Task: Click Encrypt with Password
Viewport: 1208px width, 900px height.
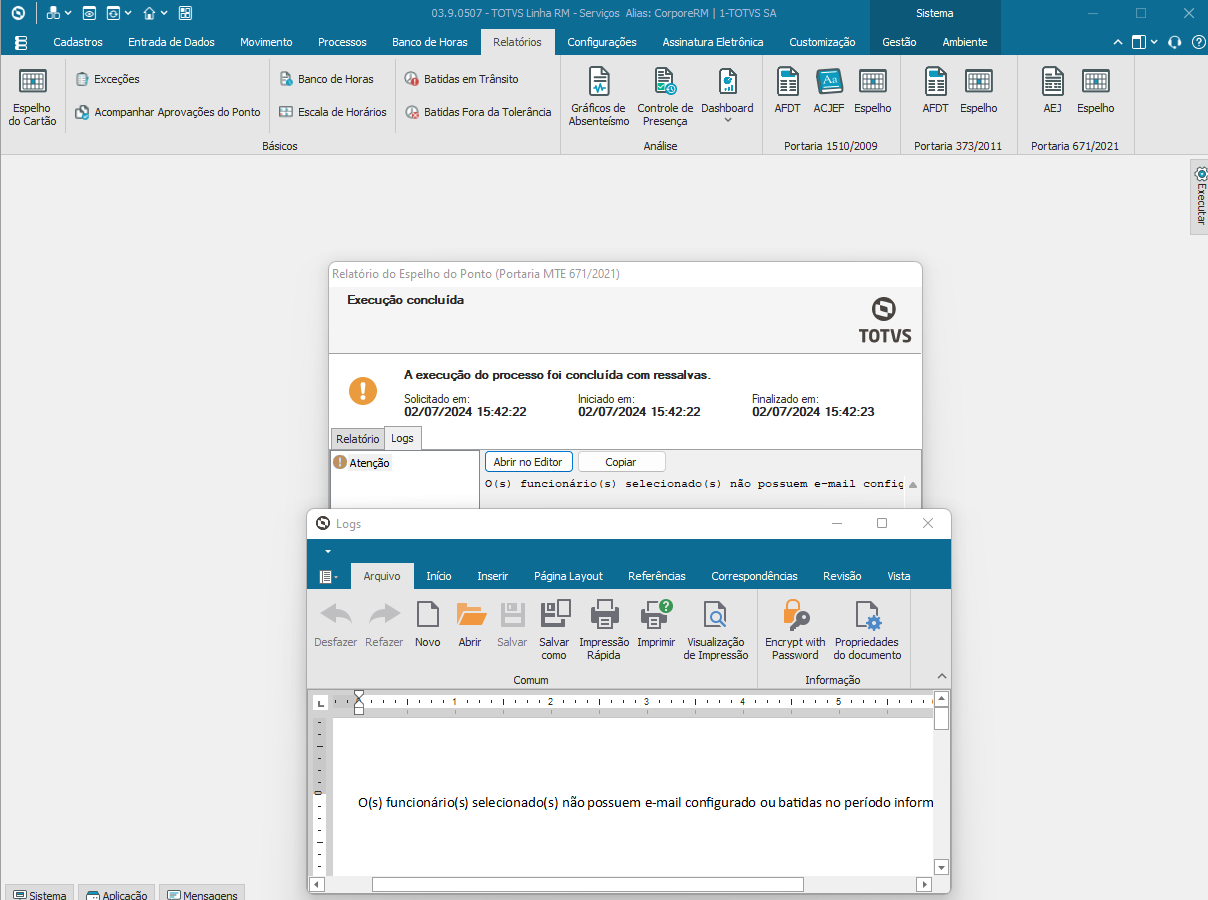Action: coord(795,630)
